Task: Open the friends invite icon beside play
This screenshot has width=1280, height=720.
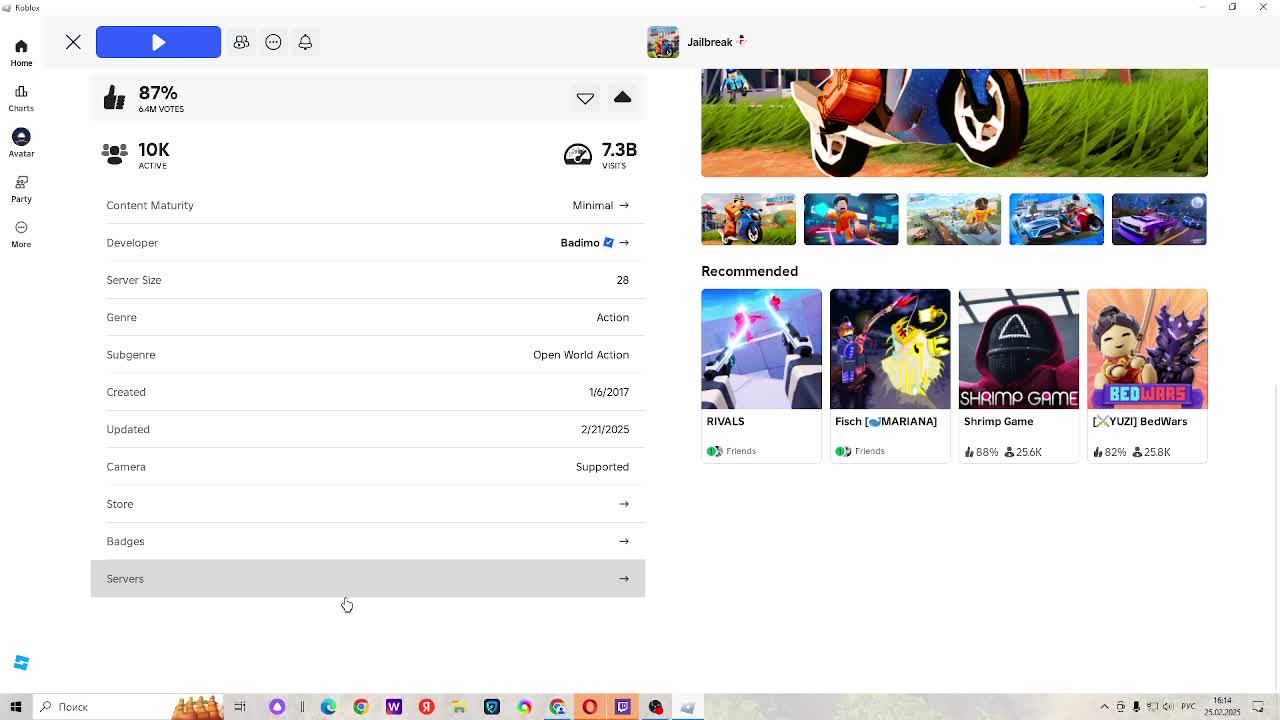Action: (241, 42)
